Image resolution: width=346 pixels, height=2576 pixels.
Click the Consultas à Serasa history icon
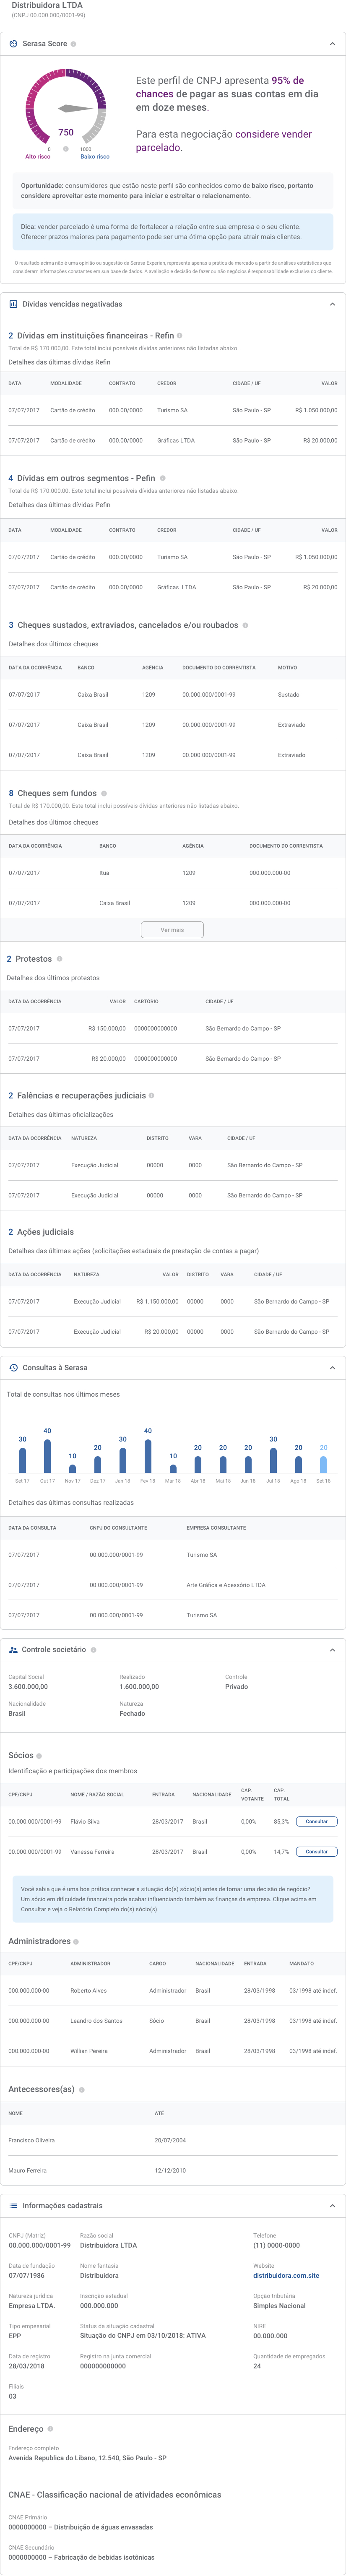13,1368
